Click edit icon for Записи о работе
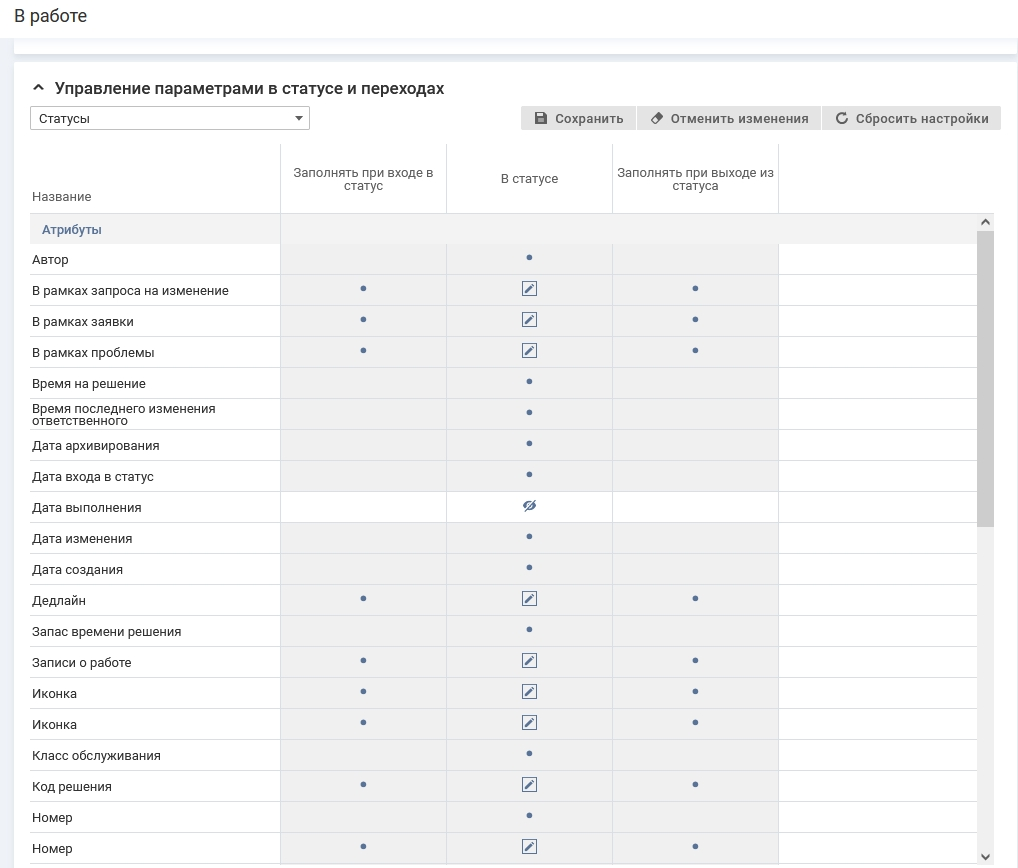Image resolution: width=1018 pixels, height=868 pixels. point(529,661)
